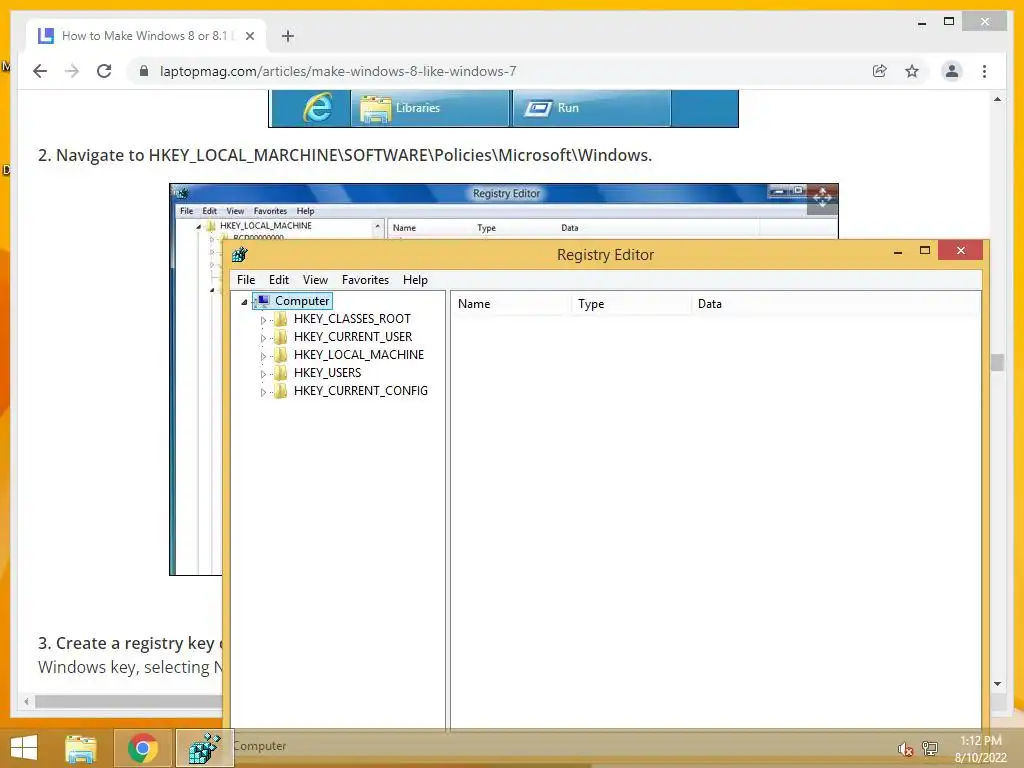Click the HKEY_LOCAL_MACHINE folder icon
The height and width of the screenshot is (768, 1024).
(x=281, y=355)
